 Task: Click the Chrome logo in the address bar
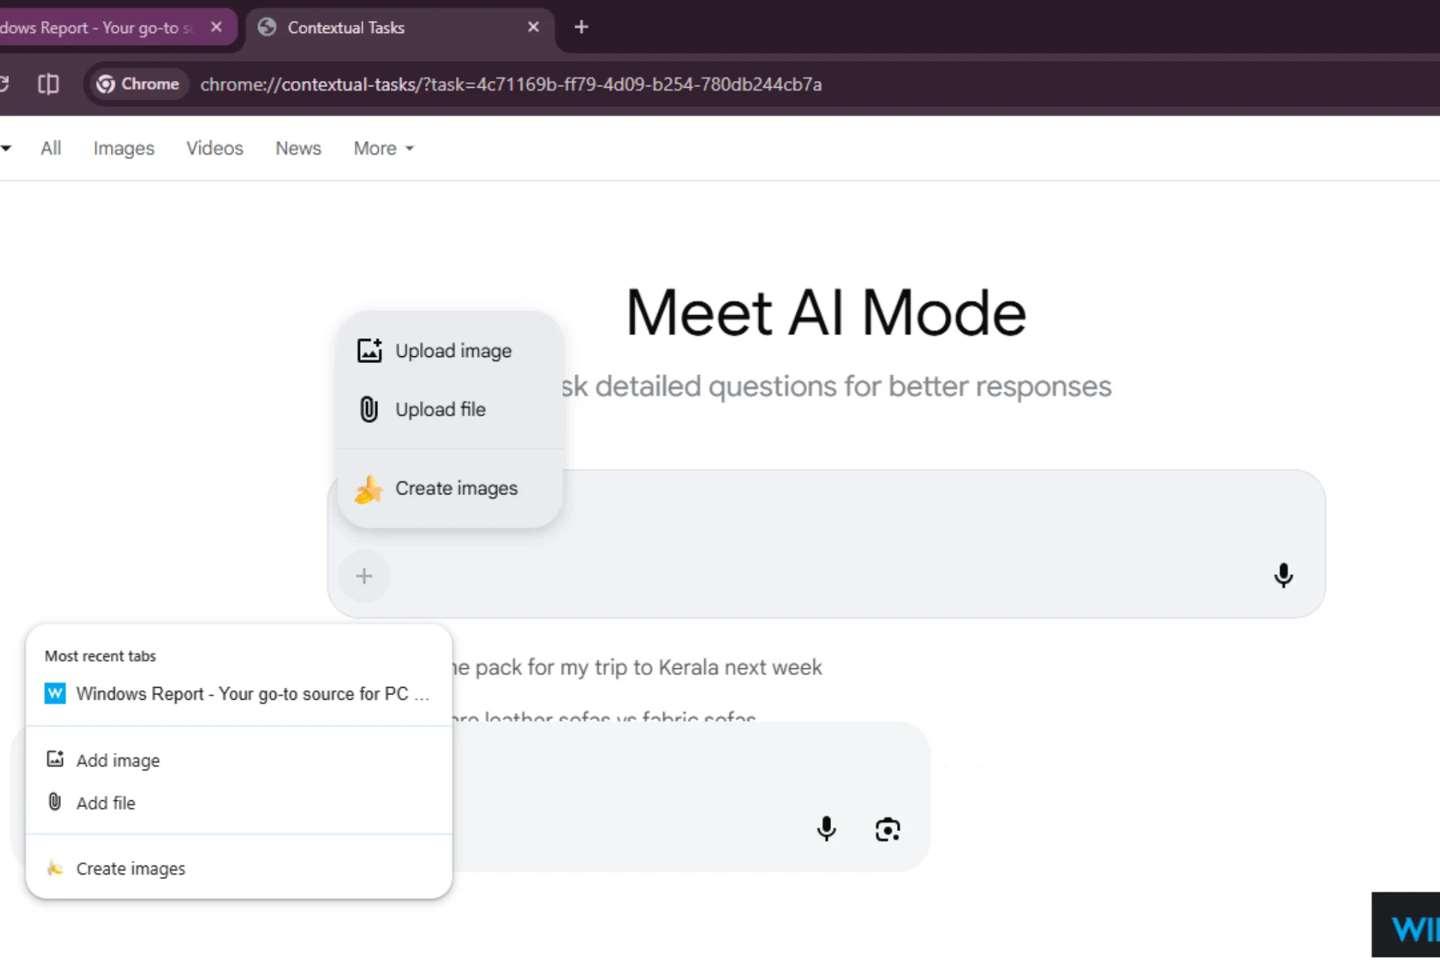coord(106,84)
